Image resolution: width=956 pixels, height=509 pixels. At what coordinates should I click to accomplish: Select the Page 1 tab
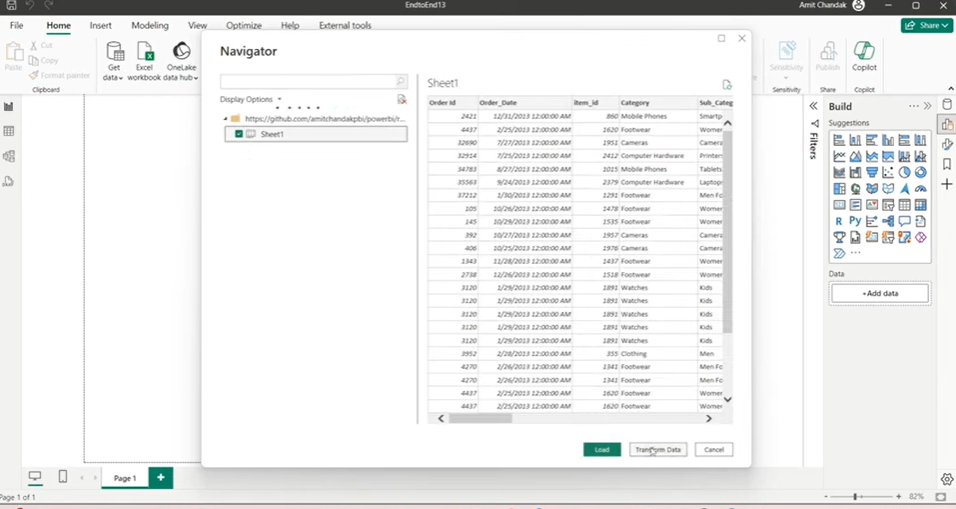(x=124, y=478)
